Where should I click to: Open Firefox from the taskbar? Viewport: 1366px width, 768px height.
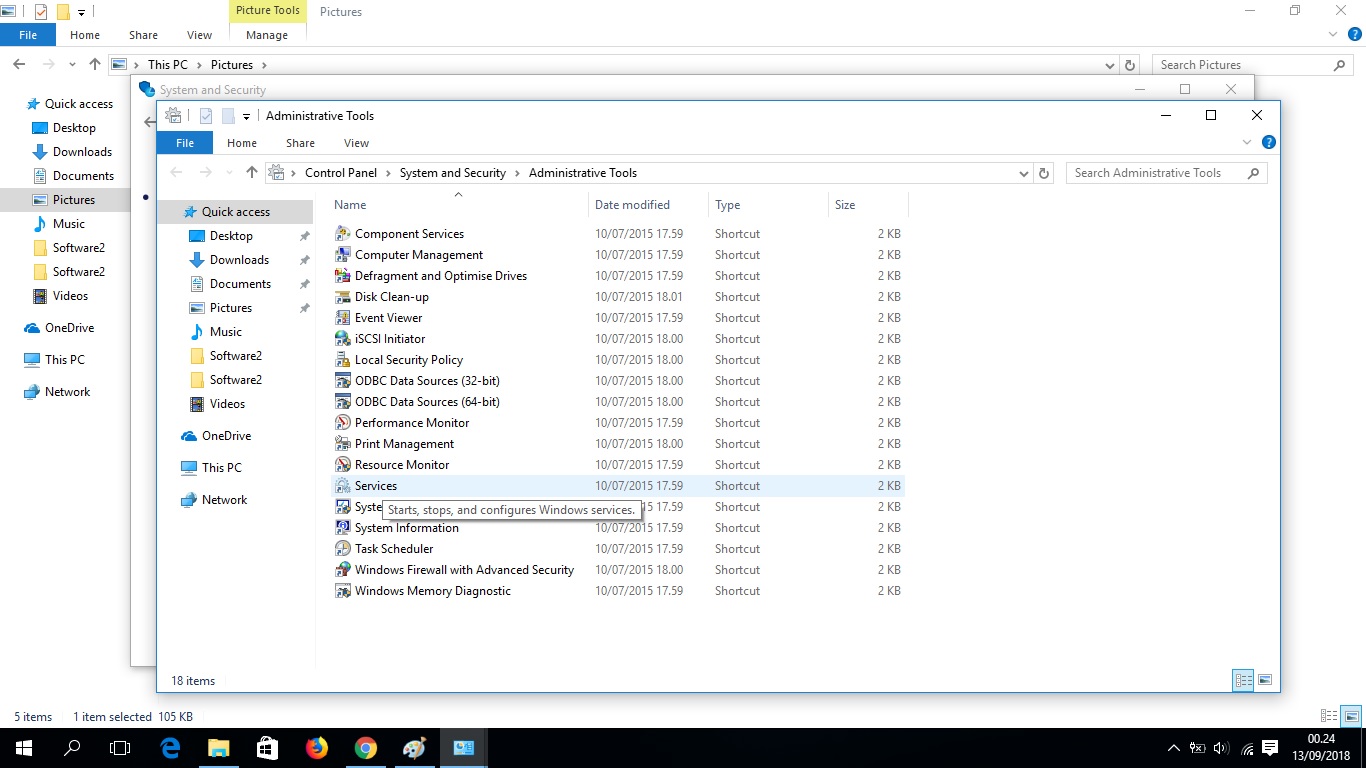point(317,748)
